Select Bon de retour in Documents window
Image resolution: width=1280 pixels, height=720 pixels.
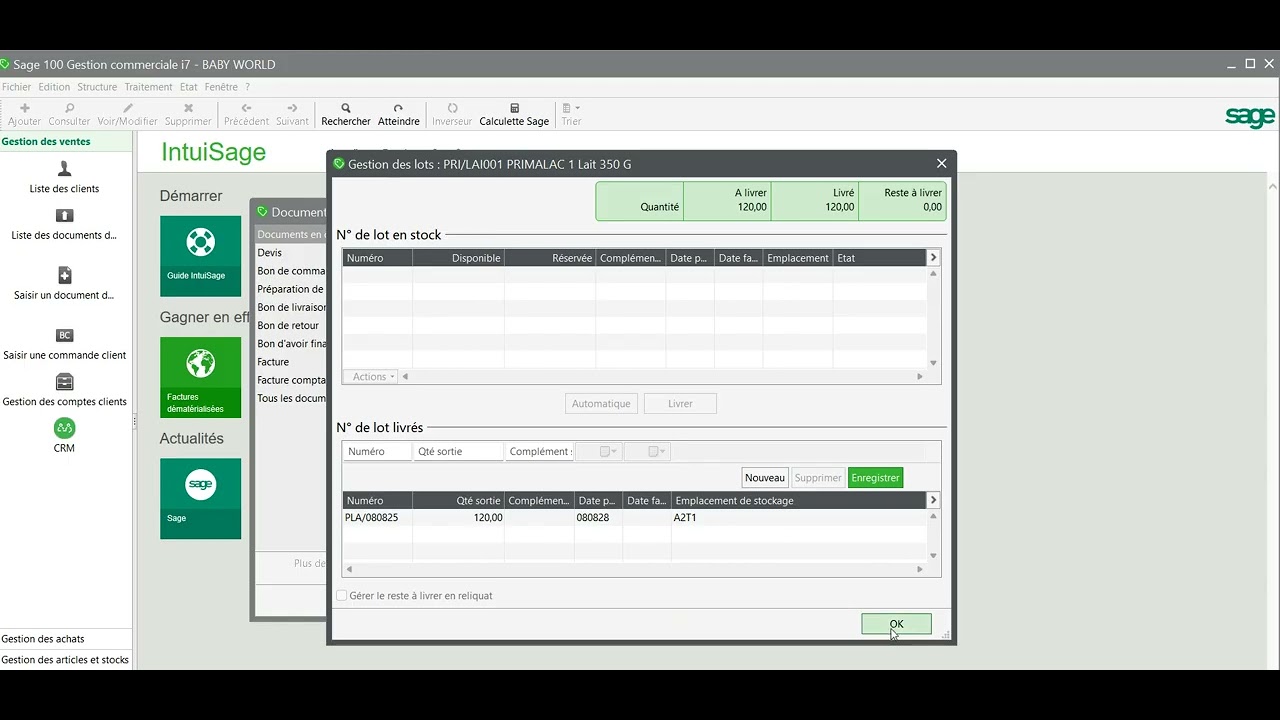[288, 325]
